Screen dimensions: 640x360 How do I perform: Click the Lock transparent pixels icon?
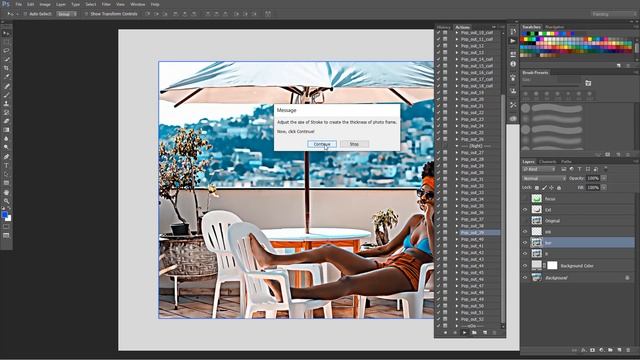pyautogui.click(x=537, y=188)
